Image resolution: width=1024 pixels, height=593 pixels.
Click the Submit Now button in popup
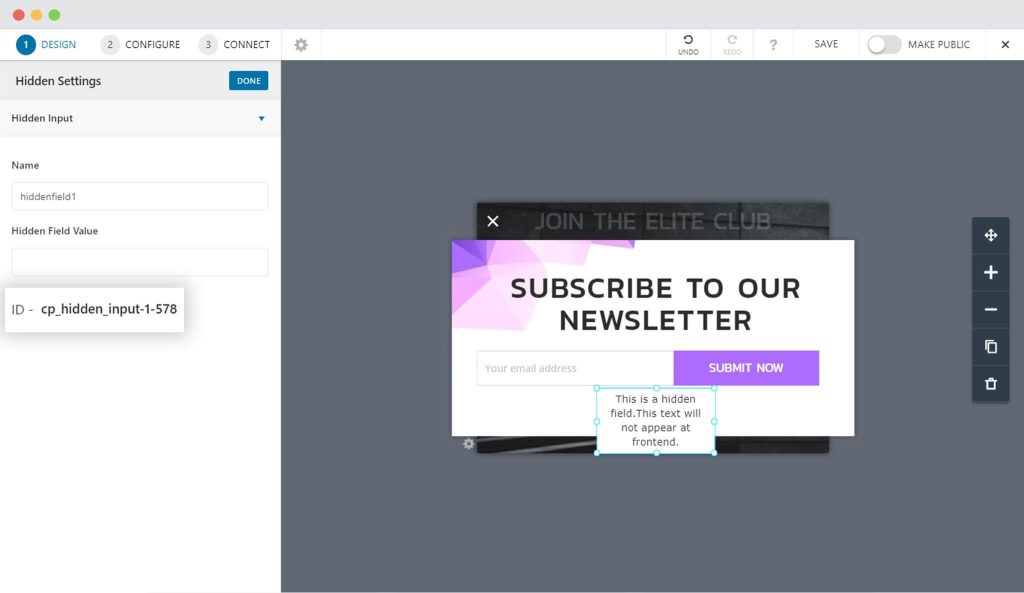click(x=746, y=368)
